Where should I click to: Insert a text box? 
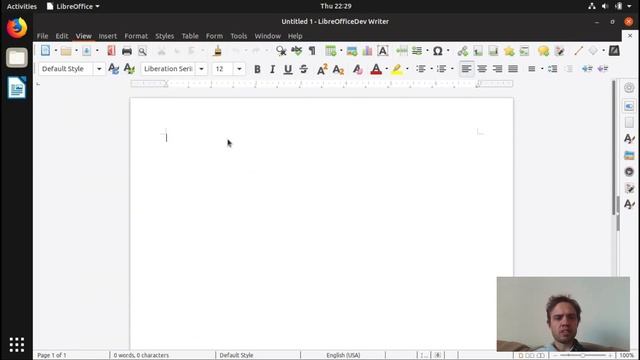[383, 51]
